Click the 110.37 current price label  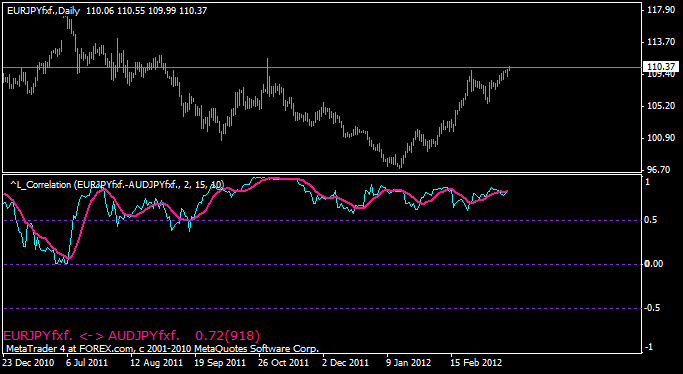point(660,67)
